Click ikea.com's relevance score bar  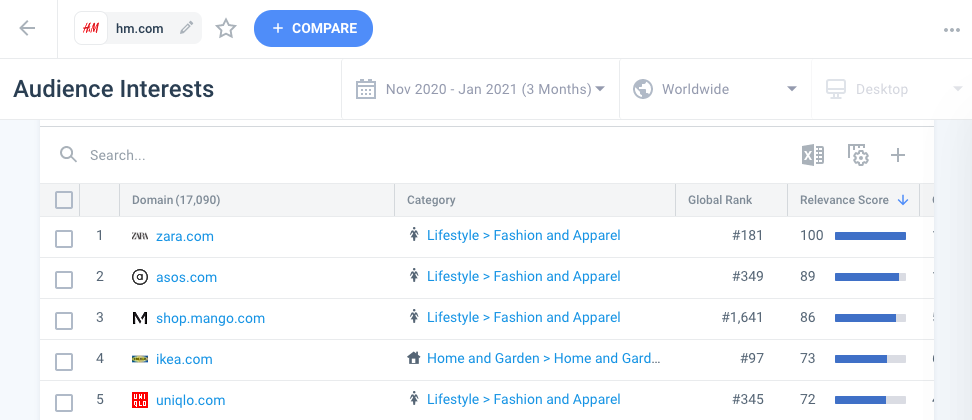click(x=870, y=359)
